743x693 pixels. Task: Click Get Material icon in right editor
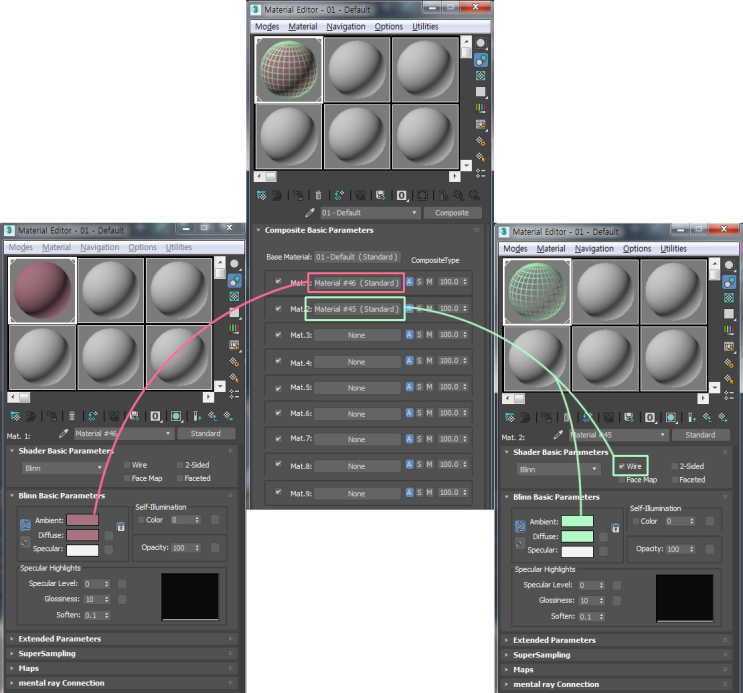510,418
